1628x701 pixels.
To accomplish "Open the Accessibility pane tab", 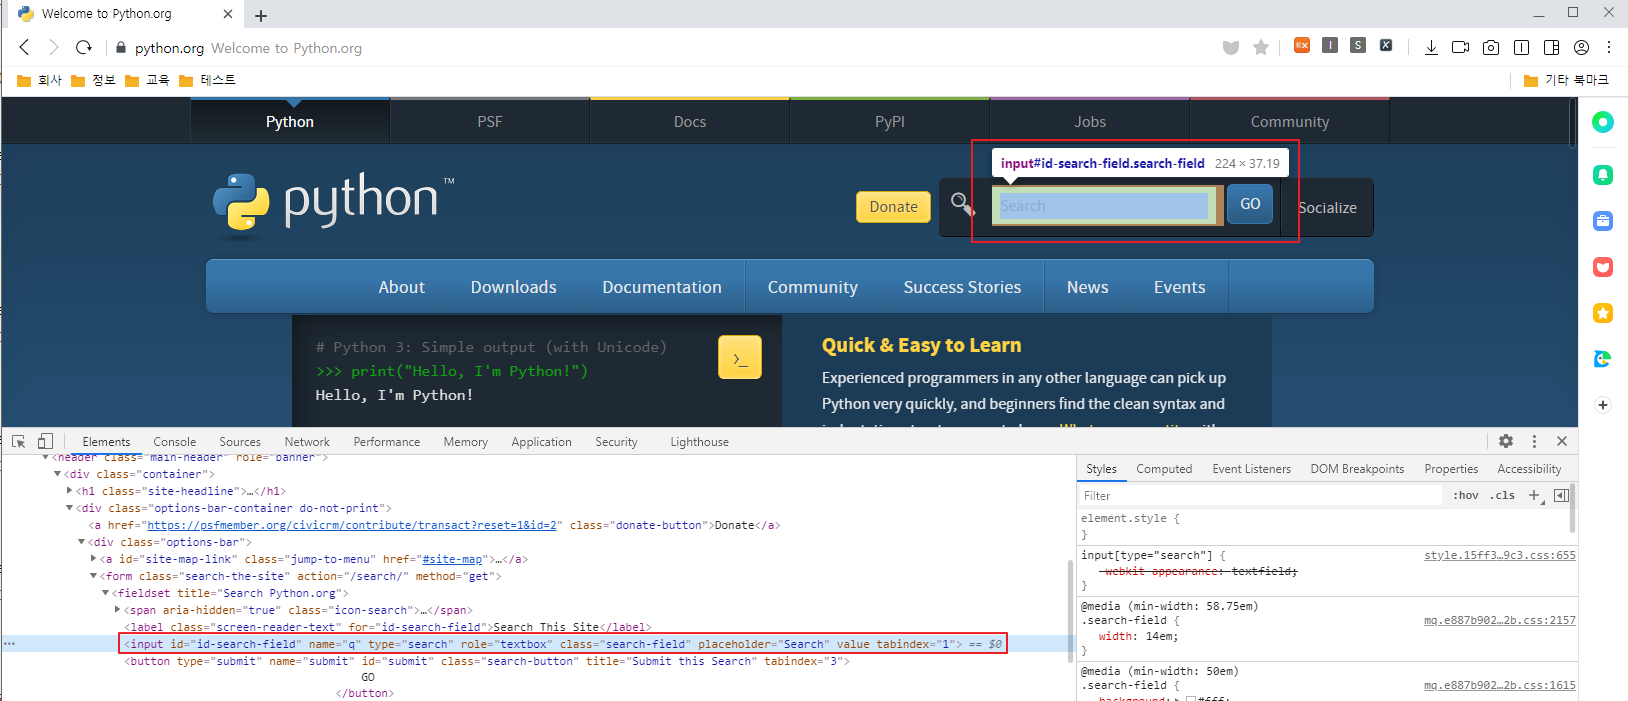I will pos(1529,469).
